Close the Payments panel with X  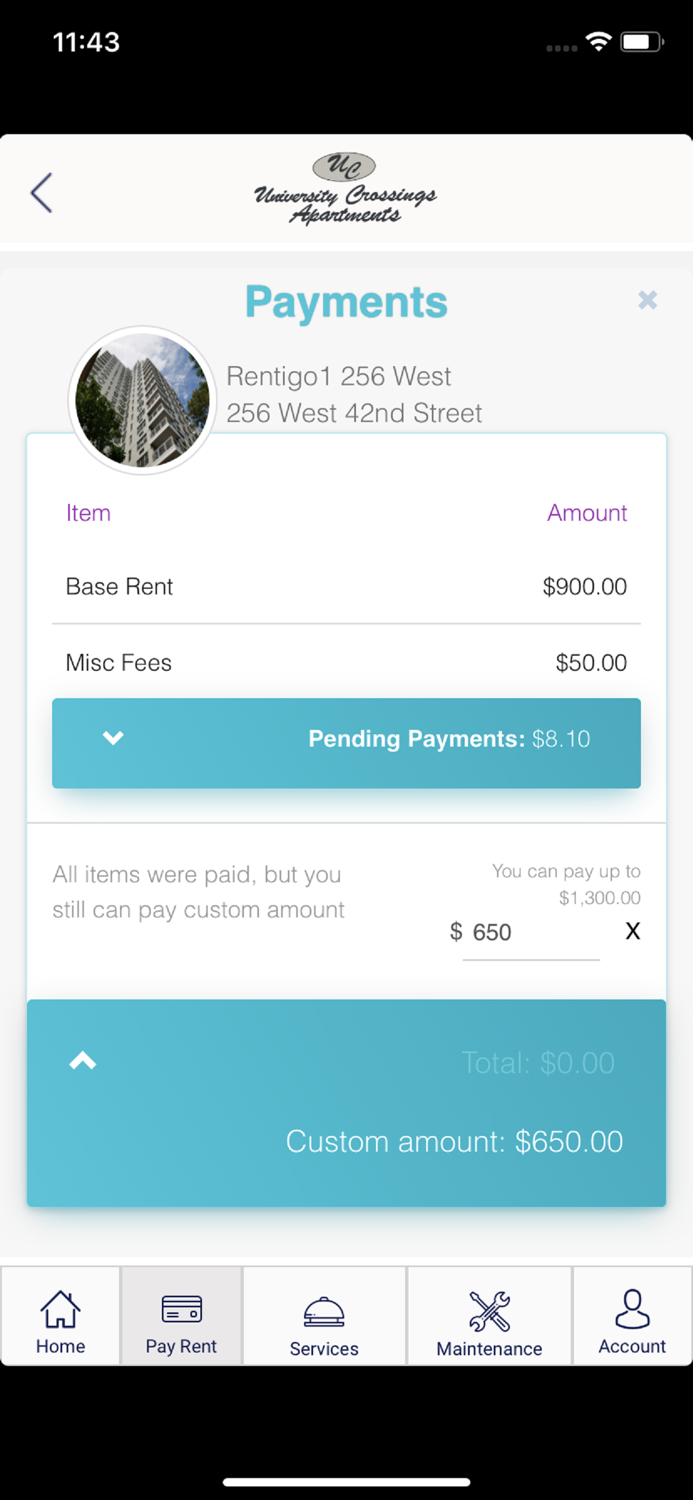pos(648,300)
